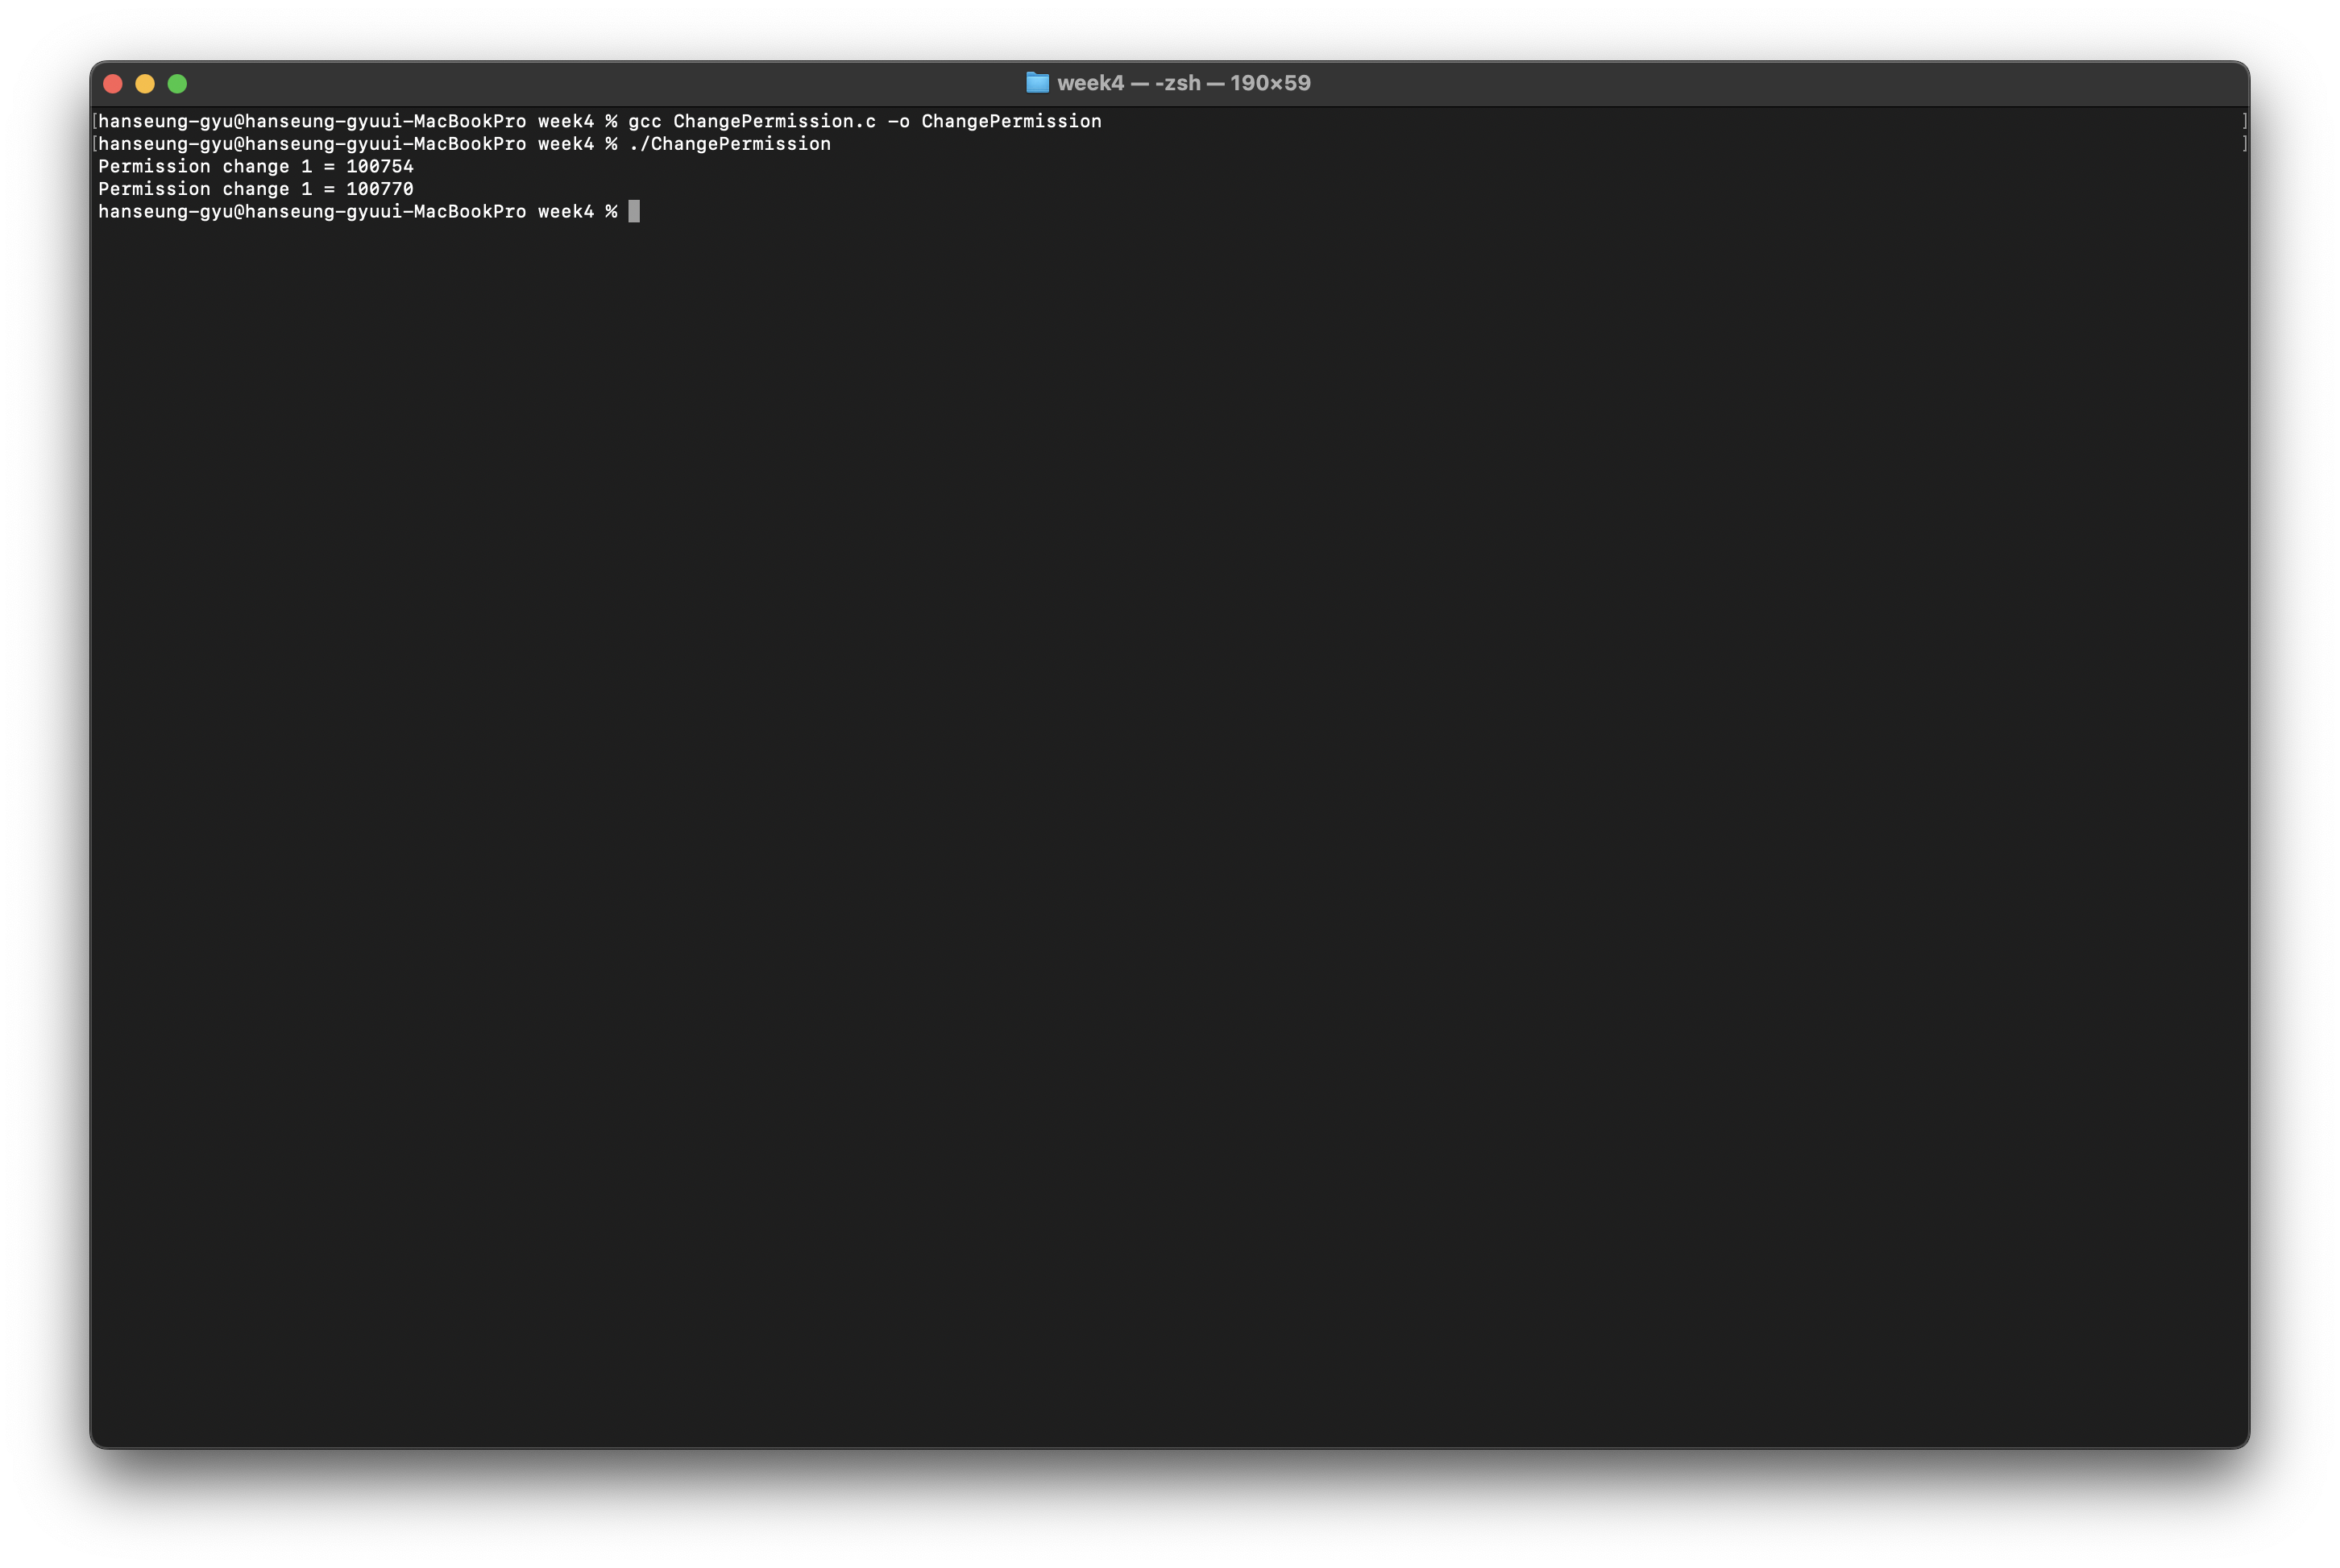
Task: Click the 'gcc ChangePermission.c -o ChangePermission' command
Action: click(865, 121)
